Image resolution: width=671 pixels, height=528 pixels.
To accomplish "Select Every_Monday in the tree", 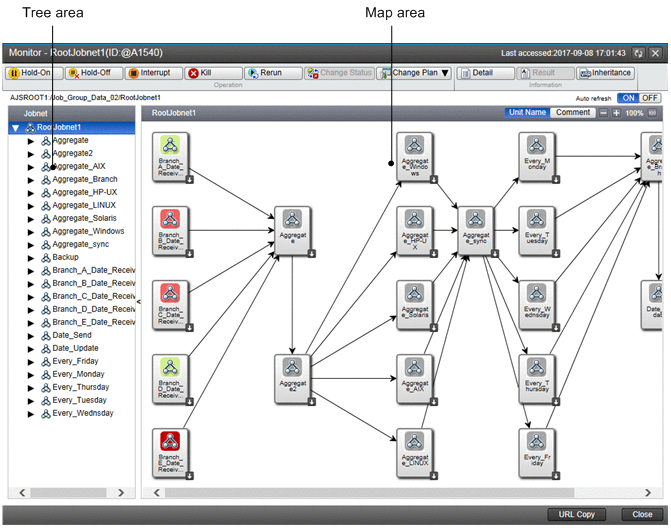I will (x=78, y=374).
